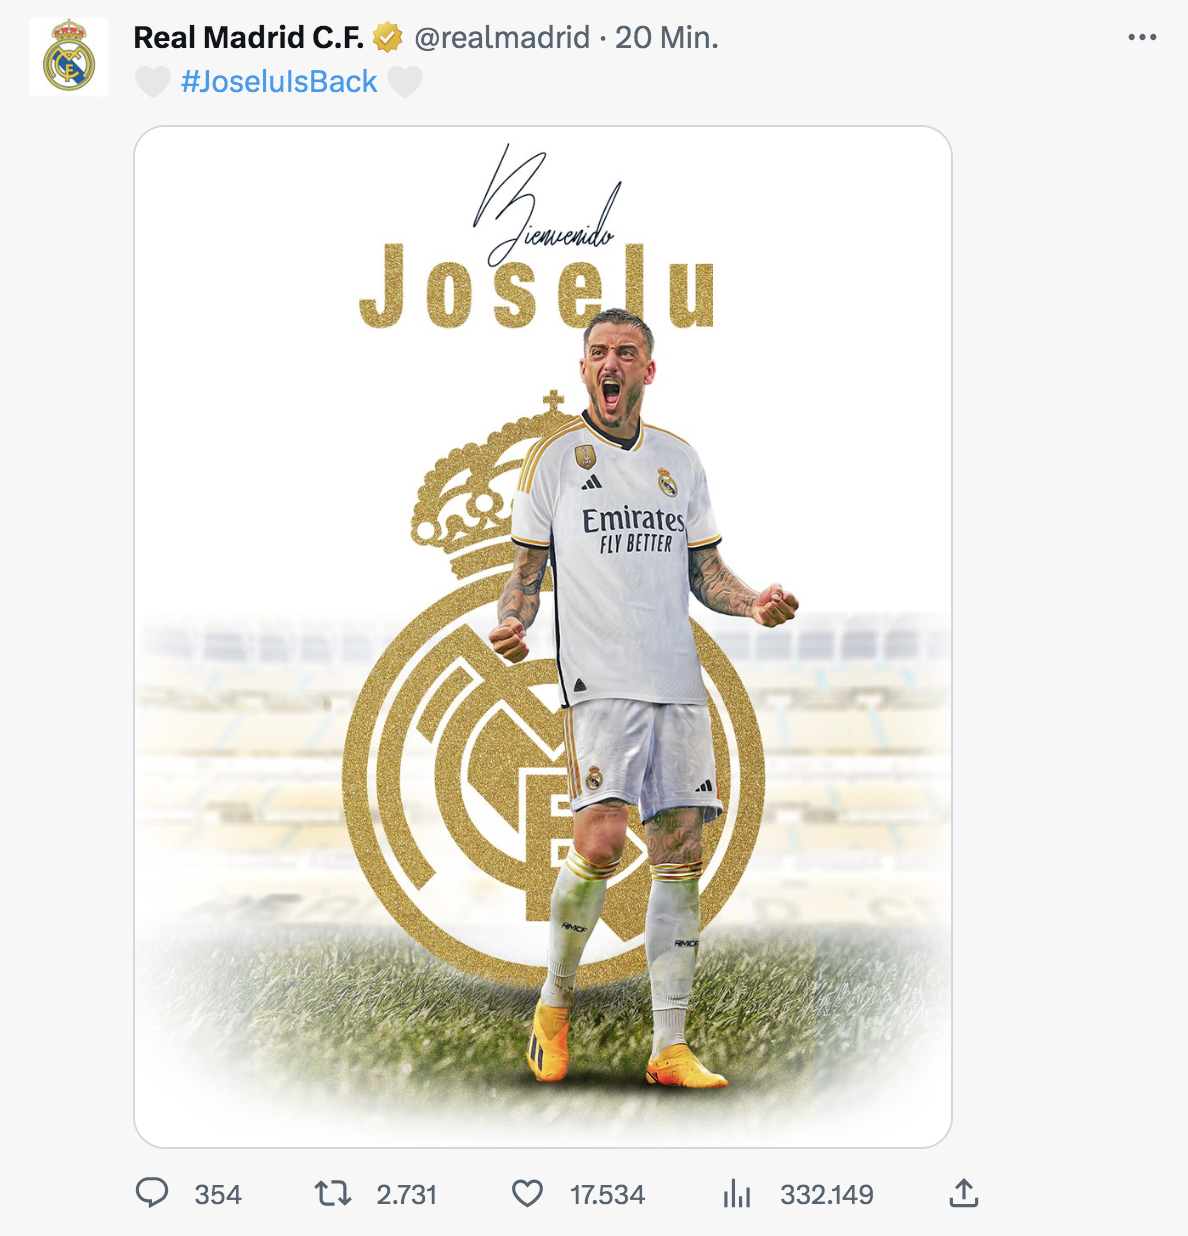1188x1236 pixels.
Task: Click the white heart emoji before hashtag
Action: point(153,81)
